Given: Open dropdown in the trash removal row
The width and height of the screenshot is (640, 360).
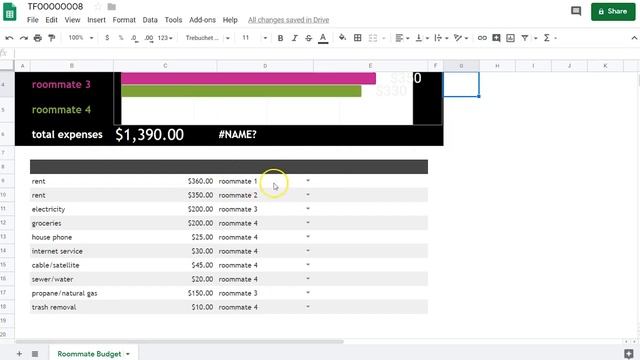Looking at the screenshot, I should (308, 307).
